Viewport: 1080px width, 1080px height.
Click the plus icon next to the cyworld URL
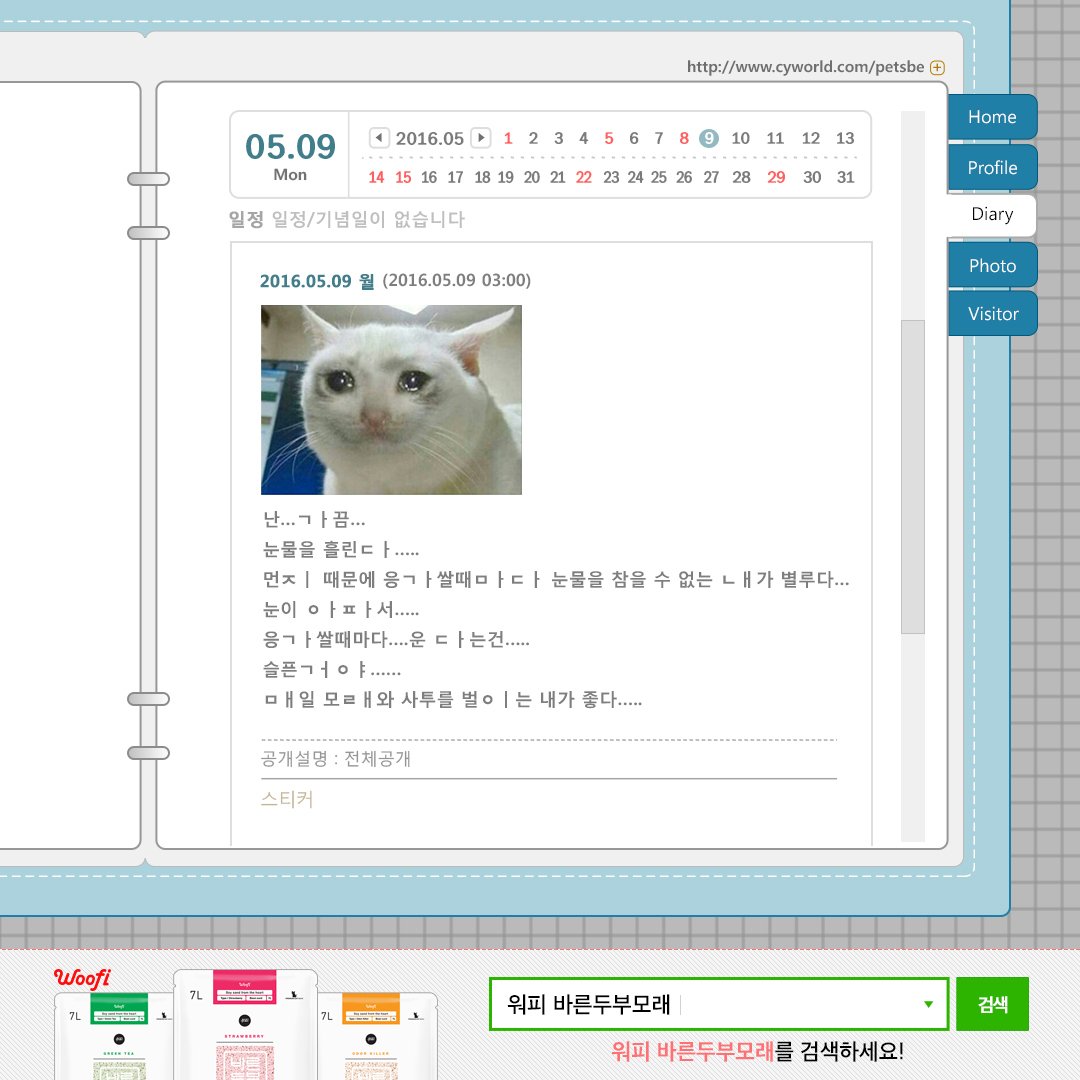pos(937,67)
